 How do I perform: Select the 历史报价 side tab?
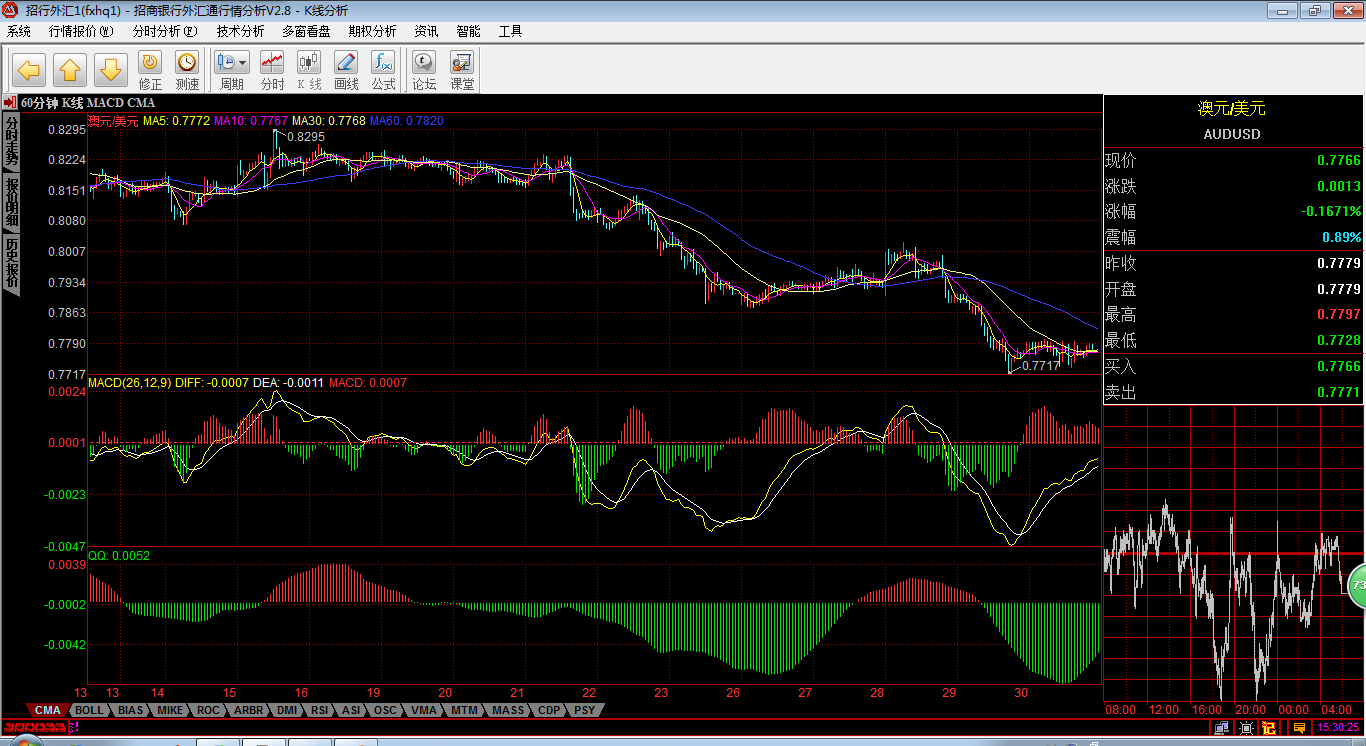click(11, 263)
